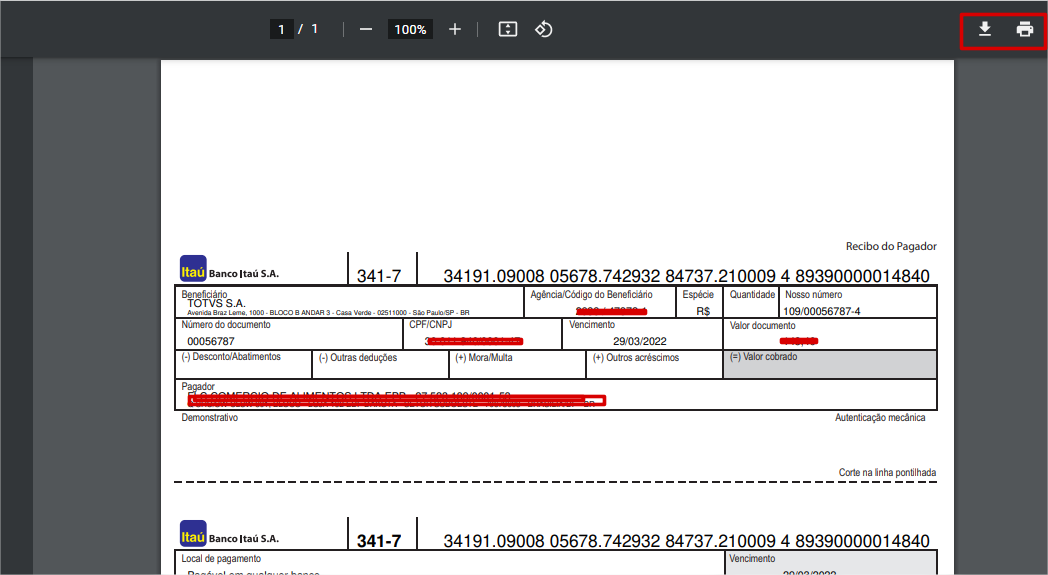Rotate the document counterclockwise
This screenshot has height=575, width=1048.
pyautogui.click(x=543, y=29)
